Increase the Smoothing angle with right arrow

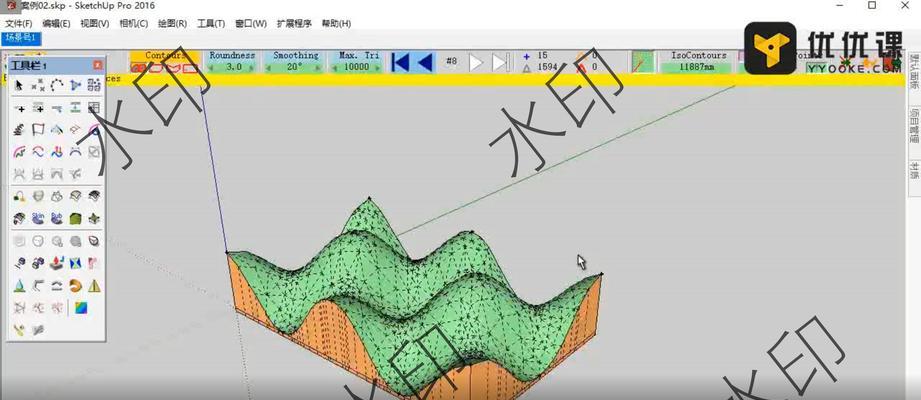coord(316,67)
